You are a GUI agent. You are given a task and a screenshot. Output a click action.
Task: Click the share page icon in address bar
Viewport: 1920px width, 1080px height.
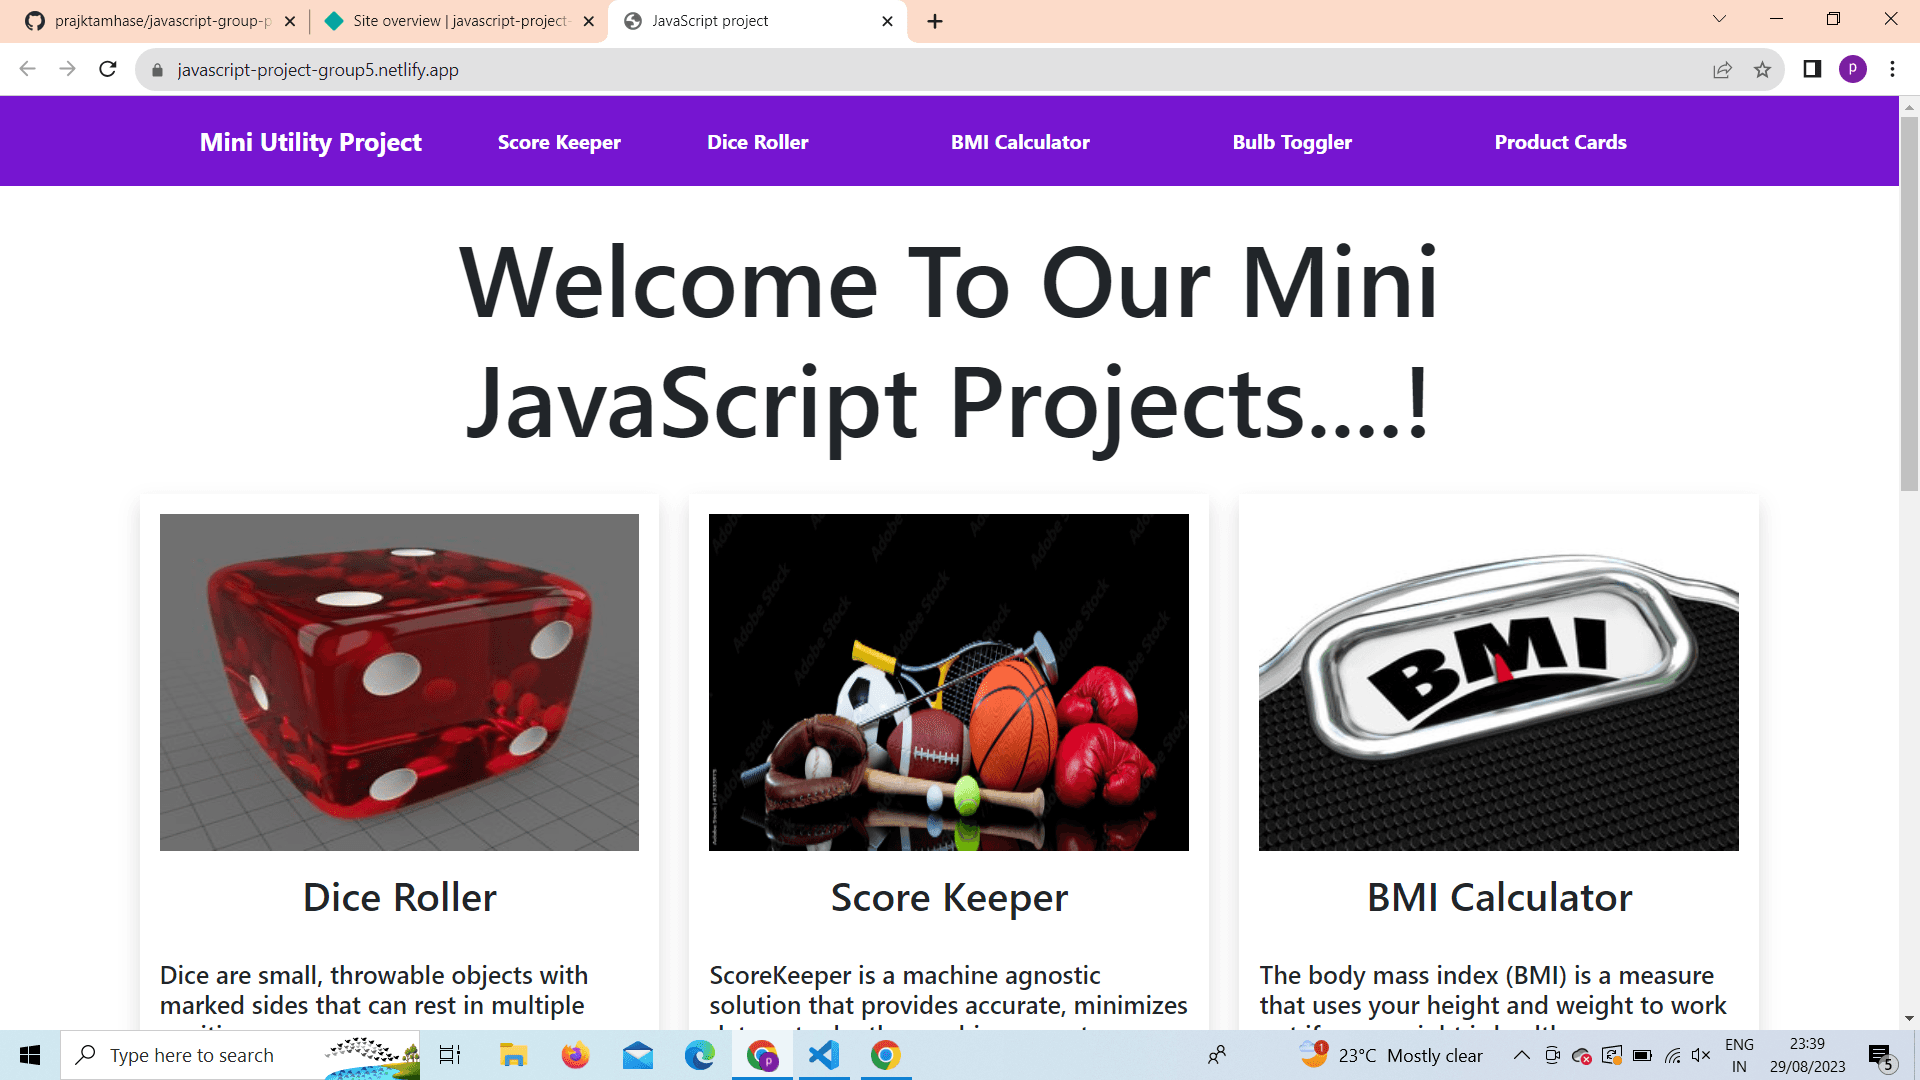tap(1722, 69)
